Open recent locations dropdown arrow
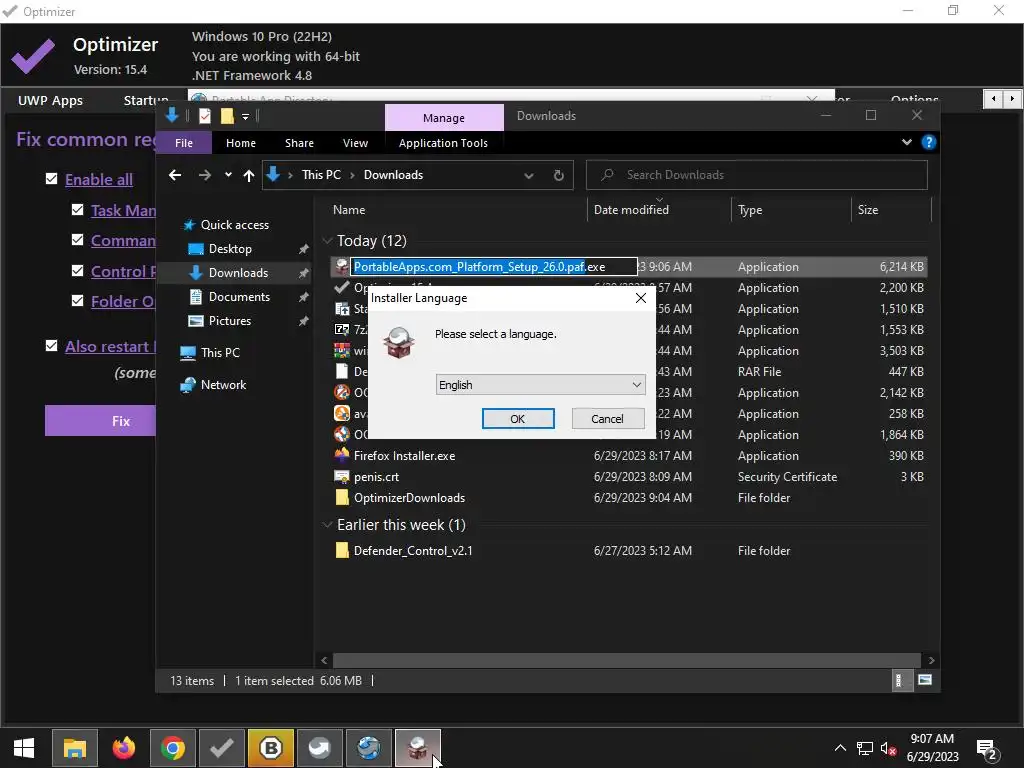1024x768 pixels. pos(228,175)
